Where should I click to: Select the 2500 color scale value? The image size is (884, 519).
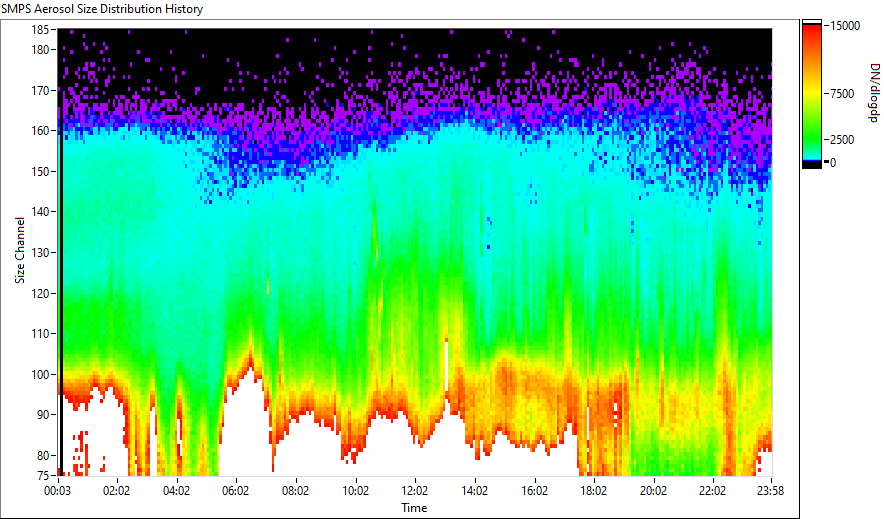842,140
